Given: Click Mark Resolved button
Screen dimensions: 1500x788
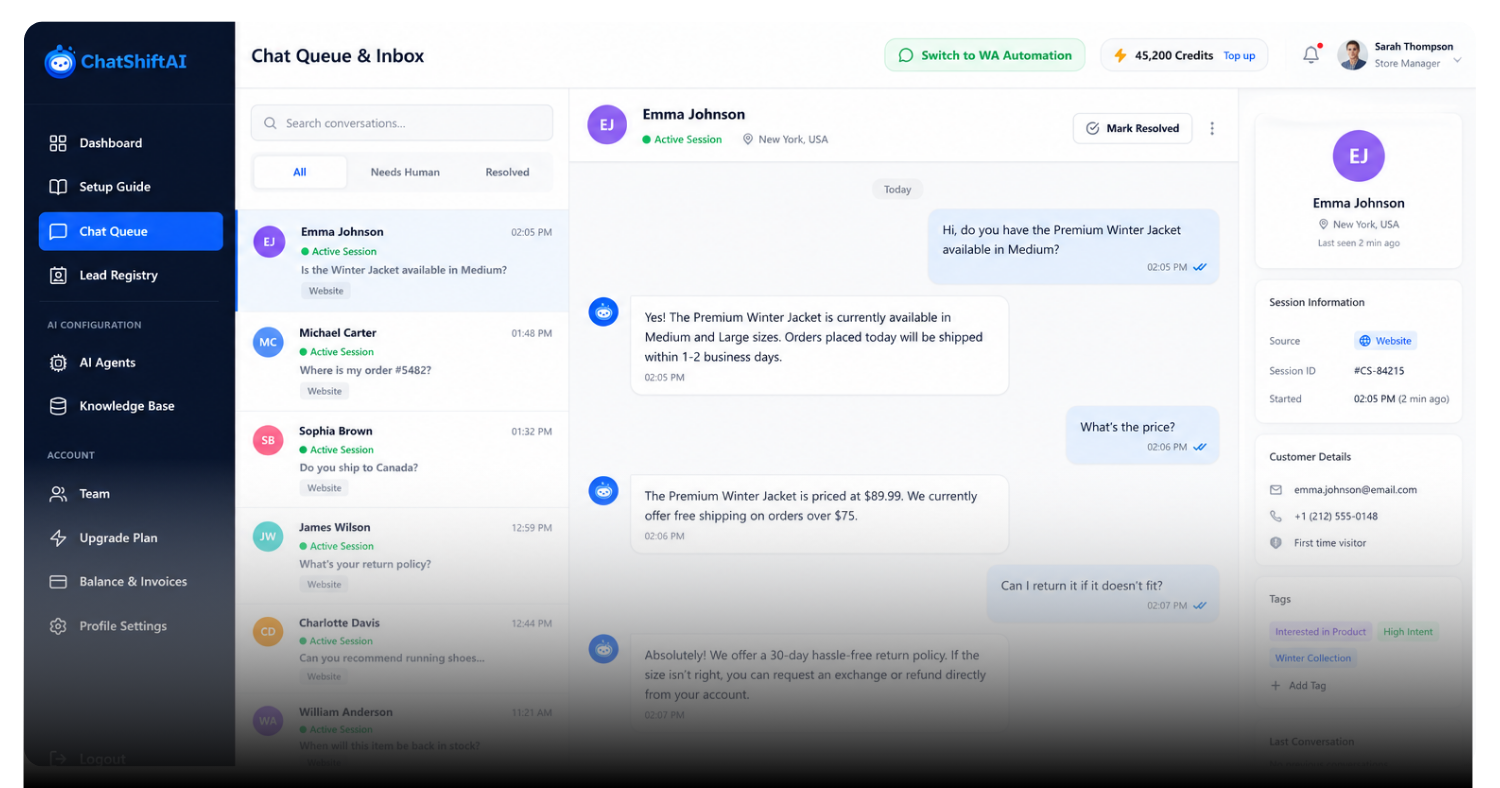Looking at the screenshot, I should (x=1133, y=128).
